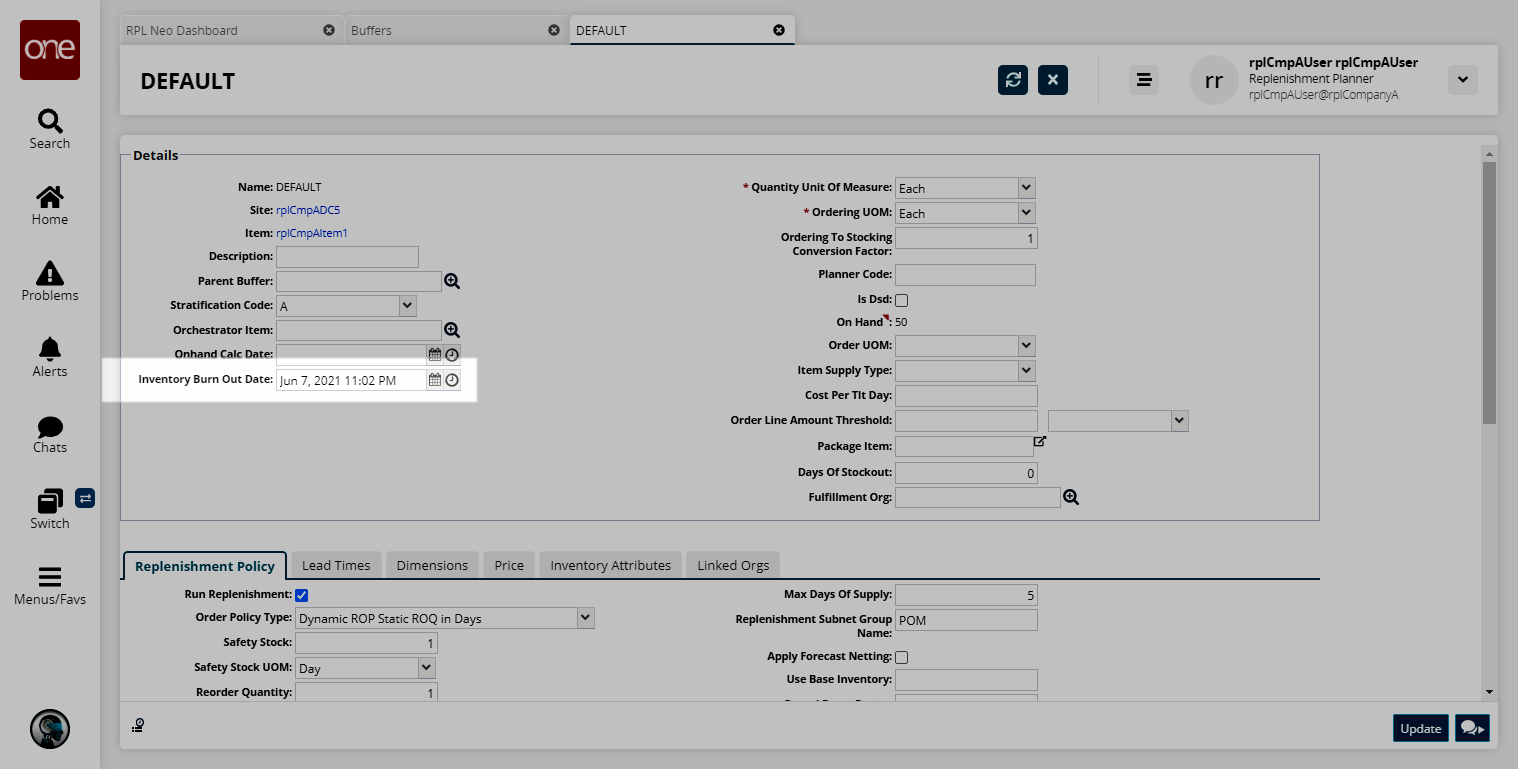Click lookup magnifier next to Parent Buffer

click(452, 281)
